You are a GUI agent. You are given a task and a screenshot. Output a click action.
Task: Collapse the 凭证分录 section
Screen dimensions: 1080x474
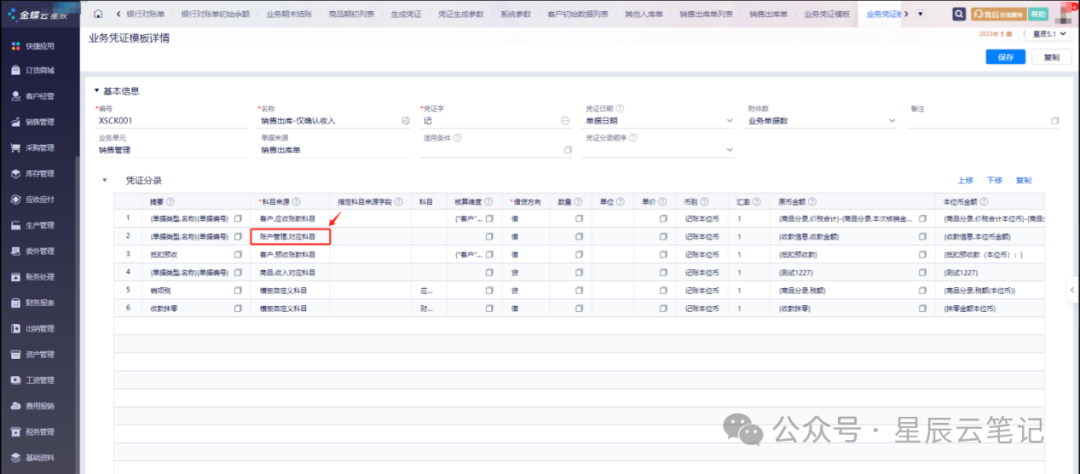105,181
